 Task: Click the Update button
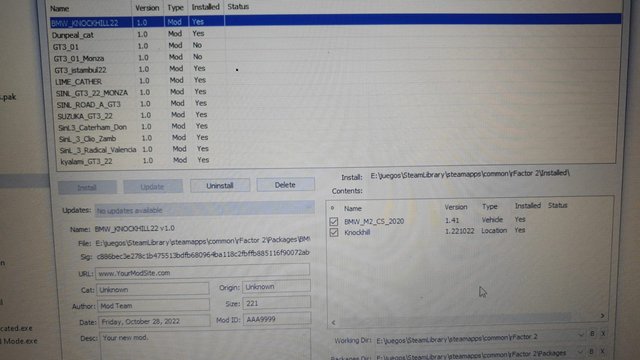(153, 187)
